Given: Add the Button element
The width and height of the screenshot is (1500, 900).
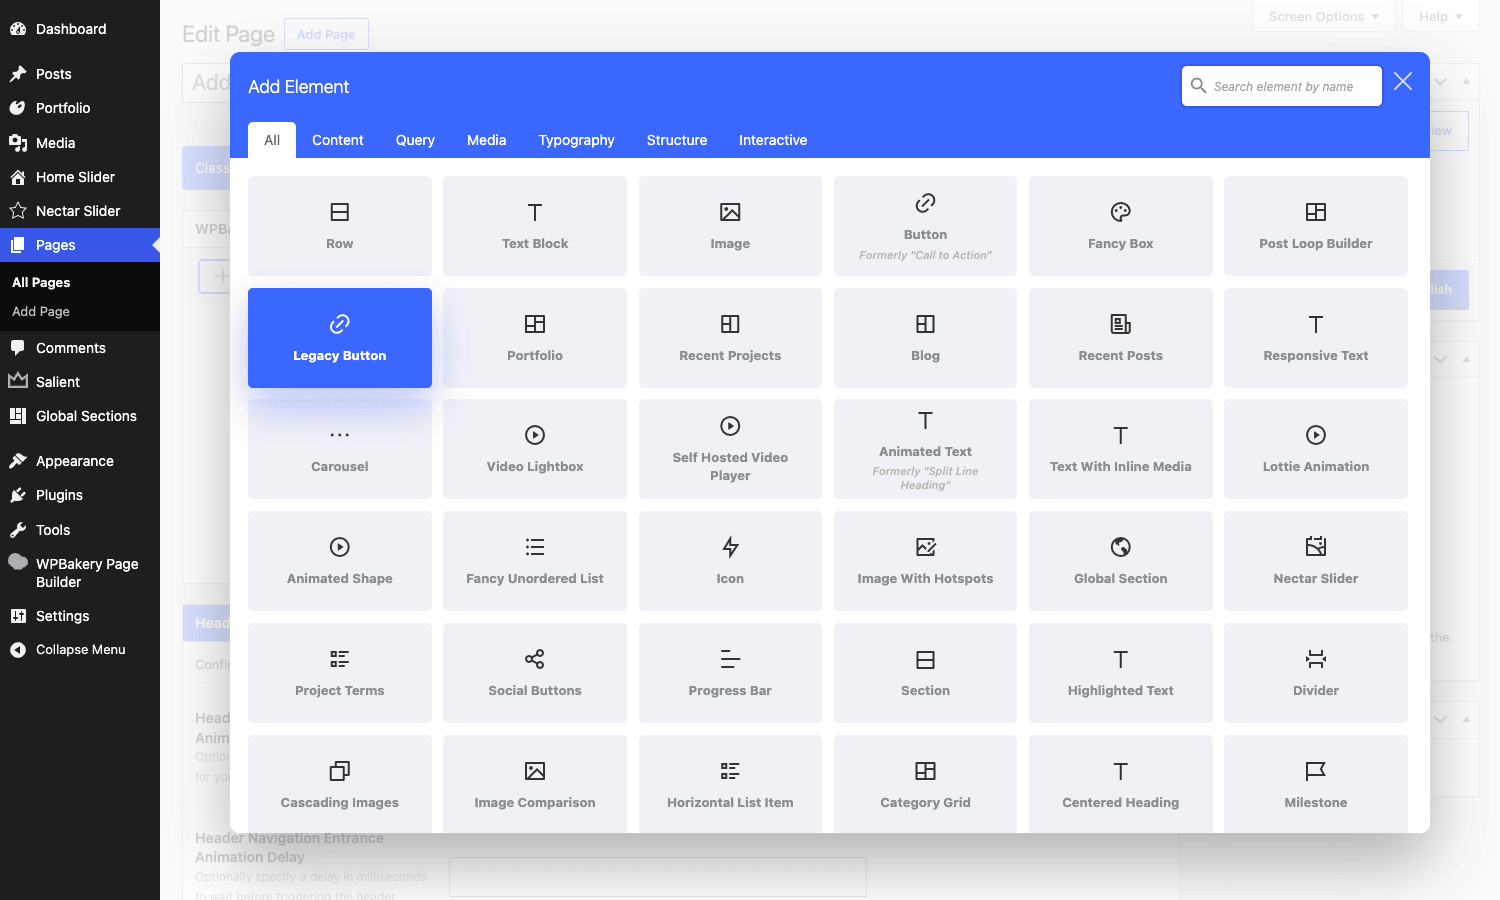Looking at the screenshot, I should coord(925,226).
